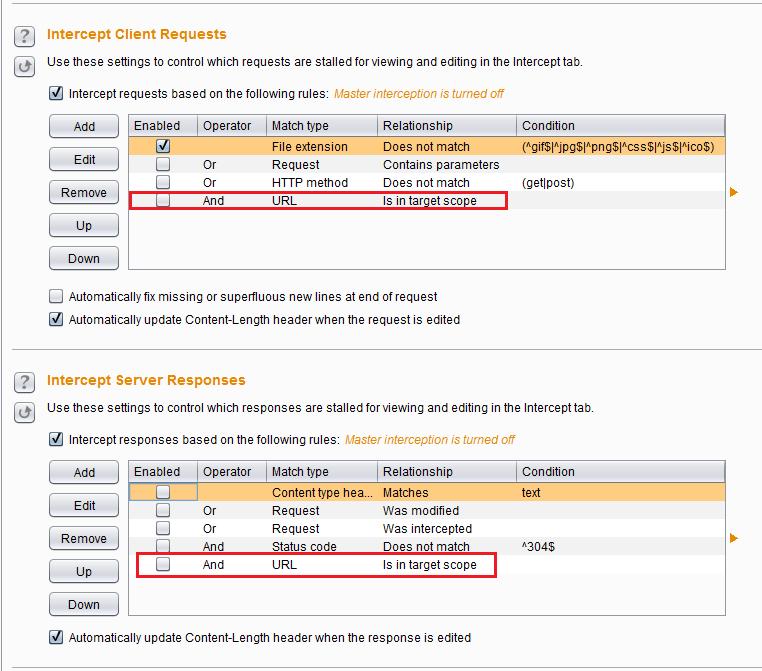Expand orange arrow beside server response rules
The width and height of the screenshot is (762, 671).
pos(734,538)
